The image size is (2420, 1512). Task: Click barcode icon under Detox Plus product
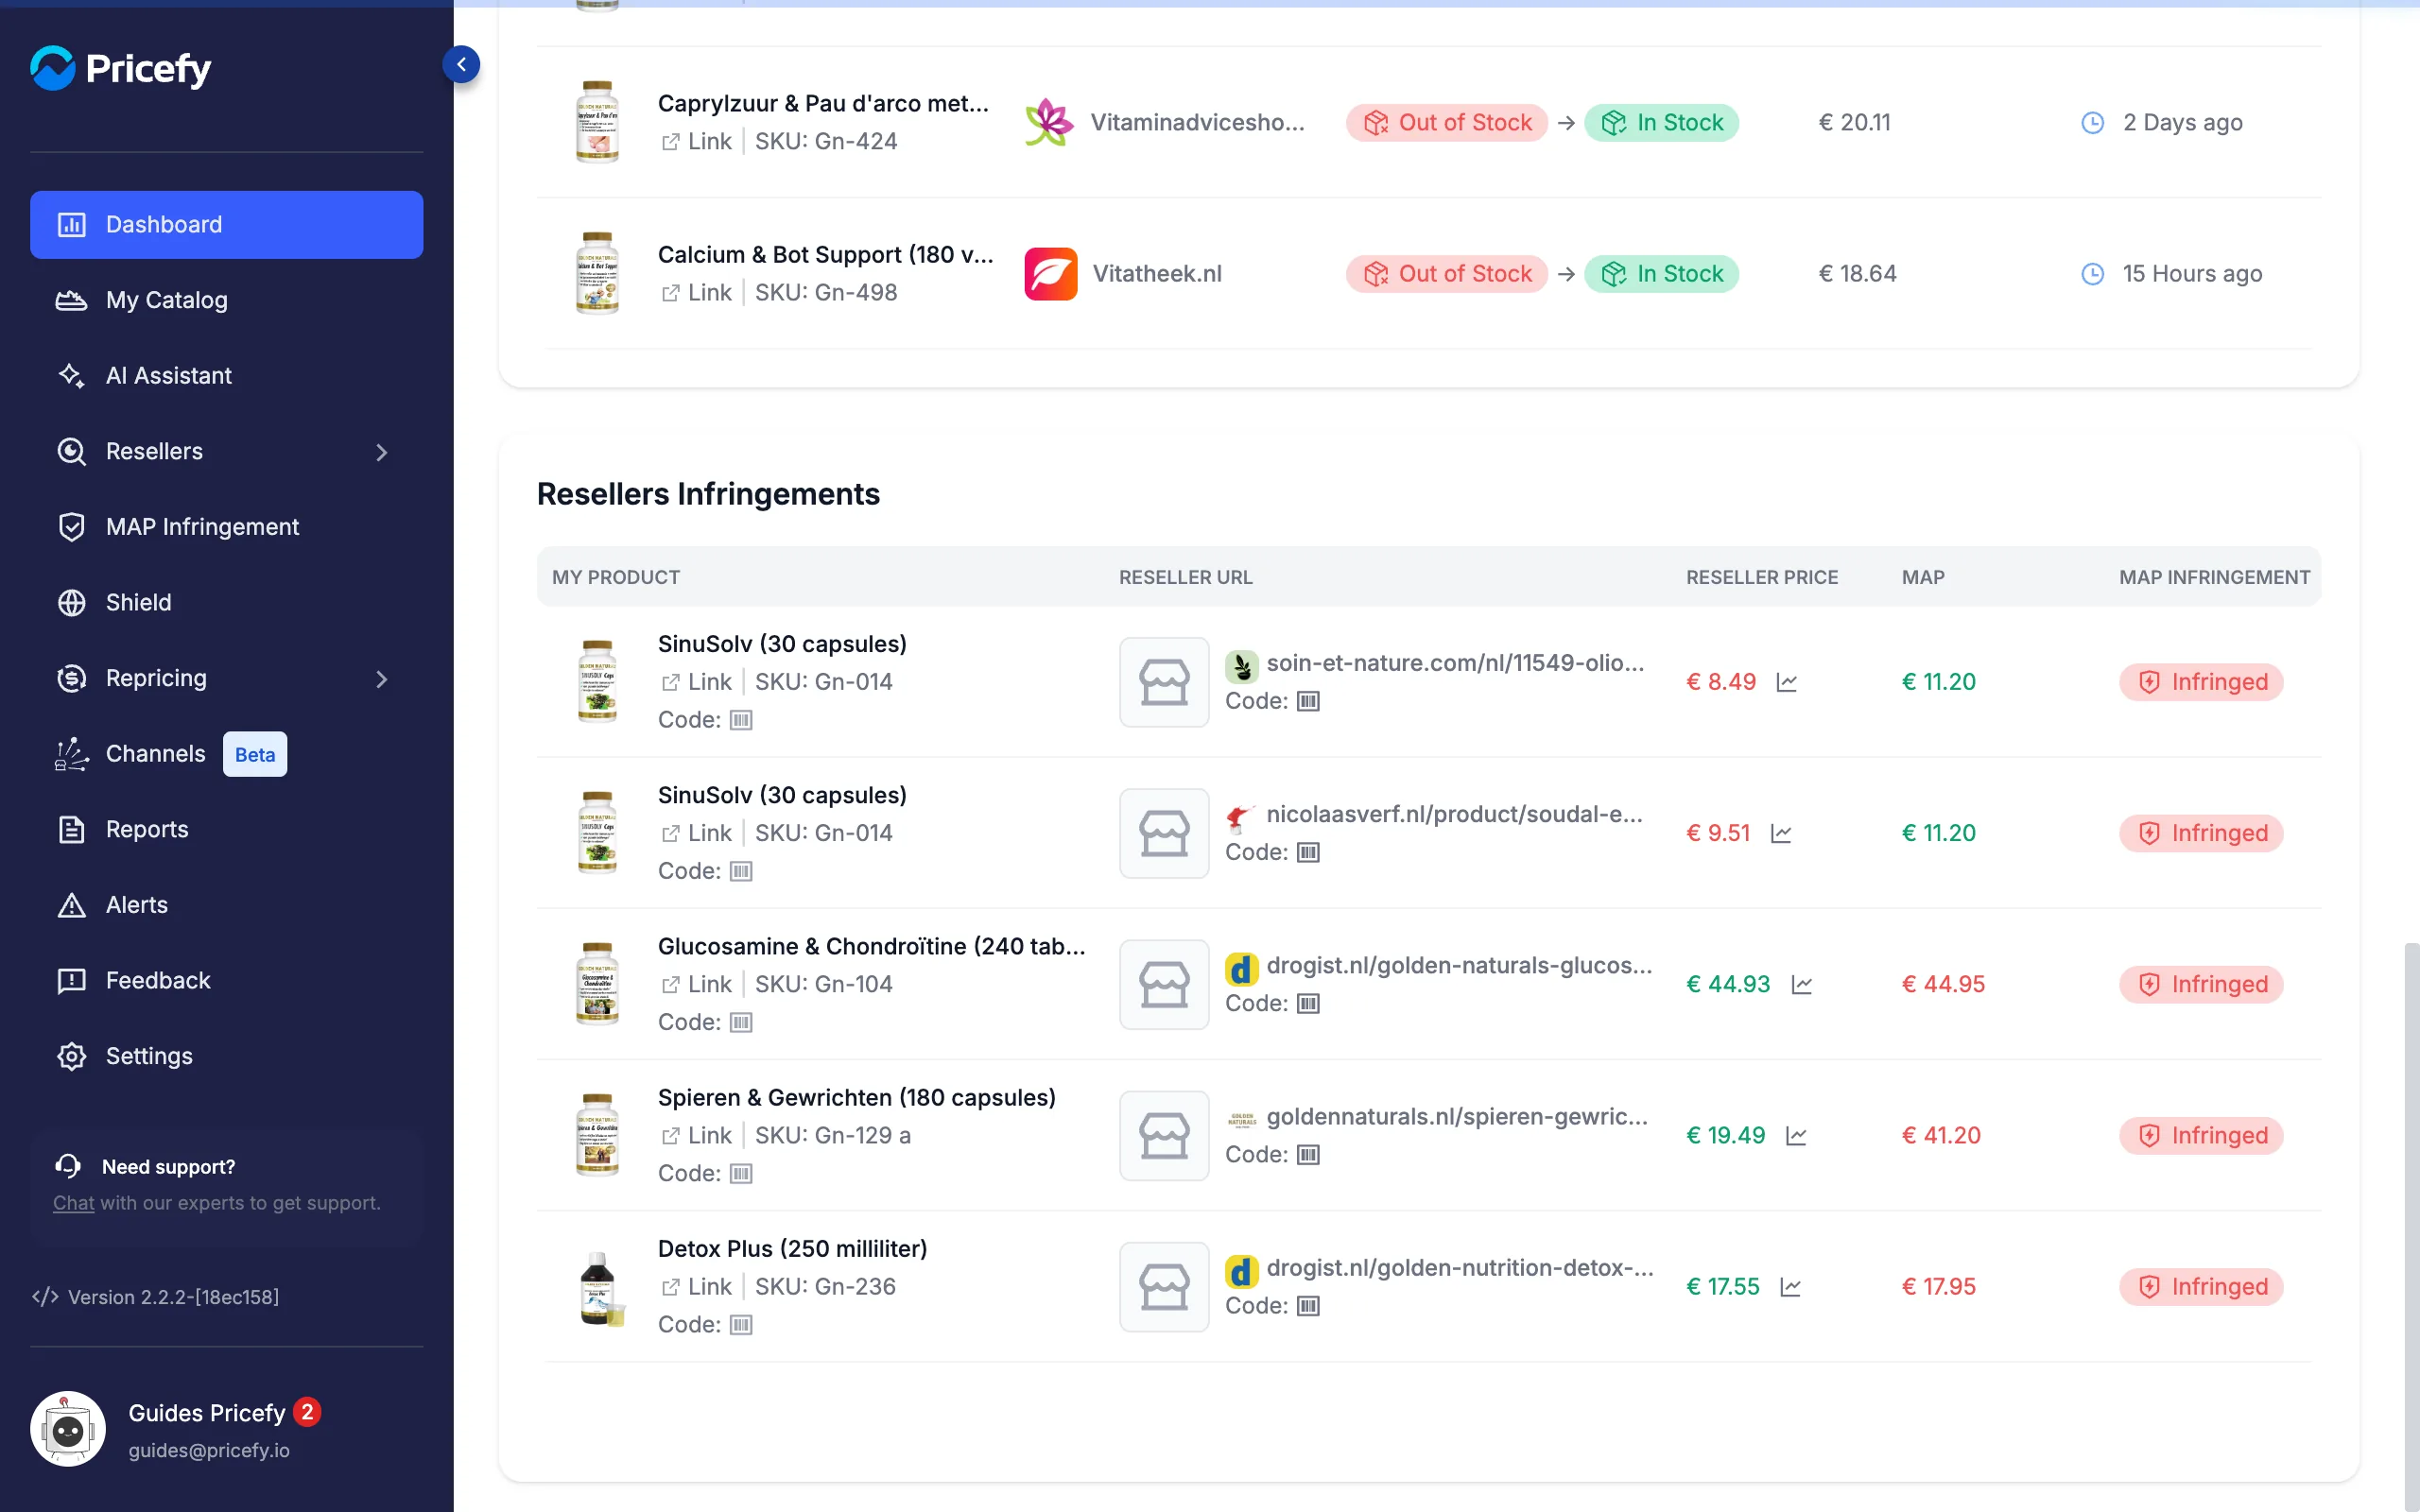click(x=741, y=1325)
